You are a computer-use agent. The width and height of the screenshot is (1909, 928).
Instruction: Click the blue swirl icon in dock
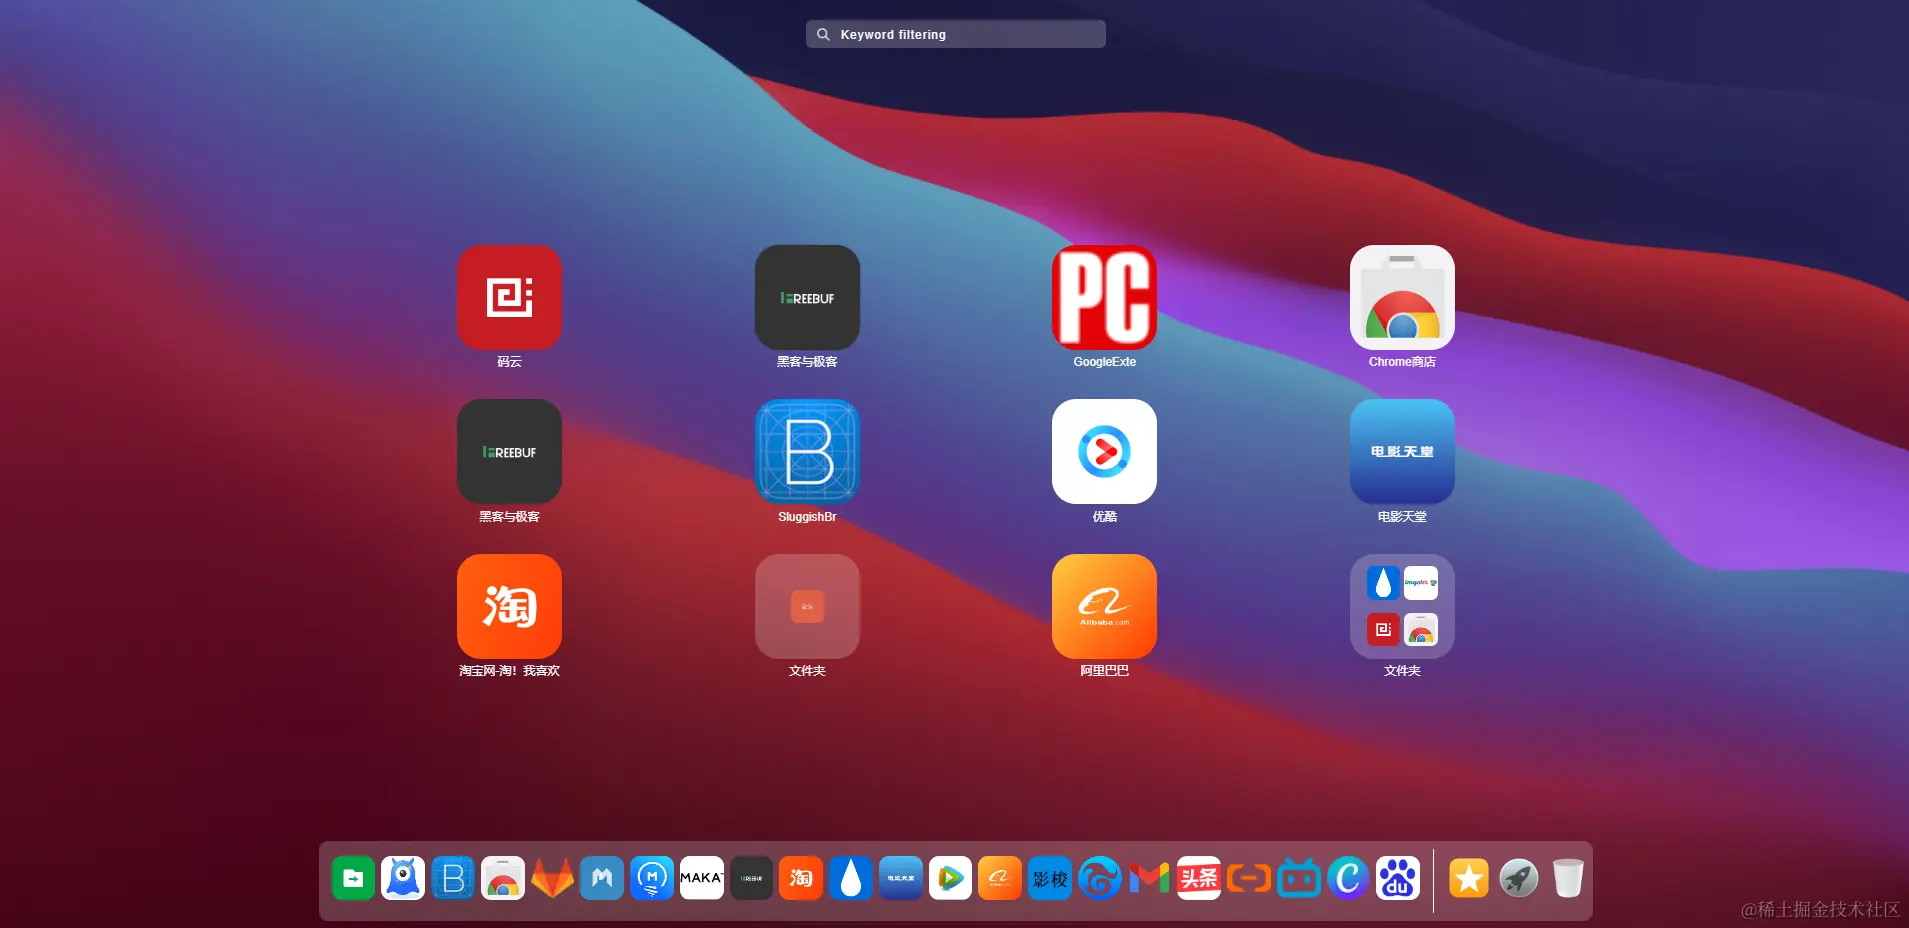tap(1100, 878)
